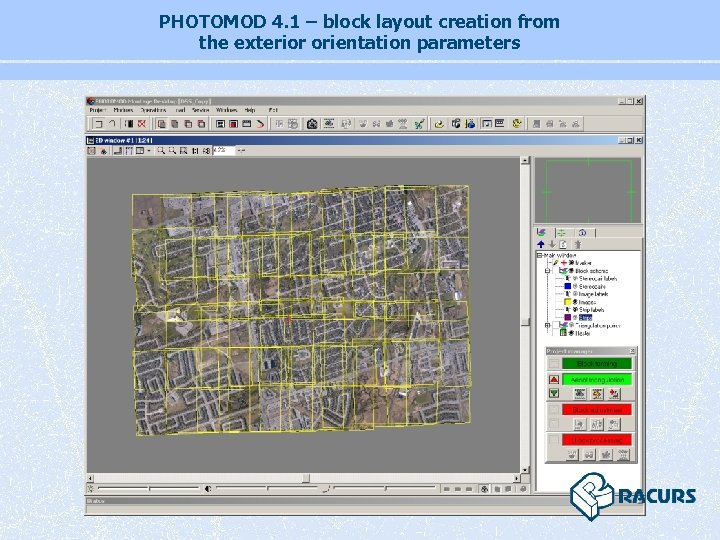
Task: Toggle visibility eye of the Images layer
Action: (575, 302)
